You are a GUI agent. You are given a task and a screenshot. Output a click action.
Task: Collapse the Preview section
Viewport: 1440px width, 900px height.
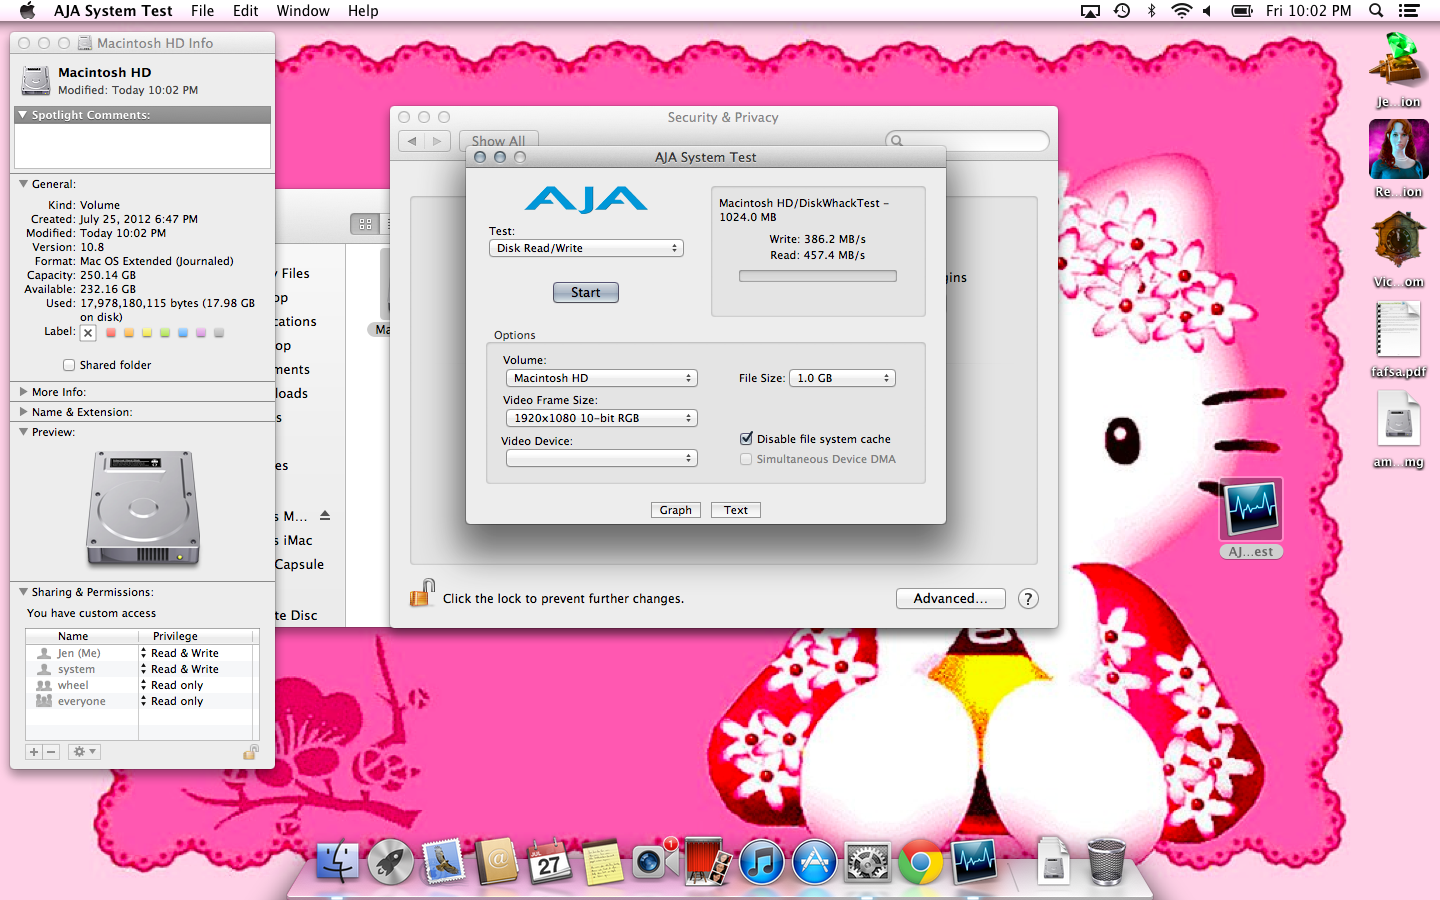click(x=23, y=432)
